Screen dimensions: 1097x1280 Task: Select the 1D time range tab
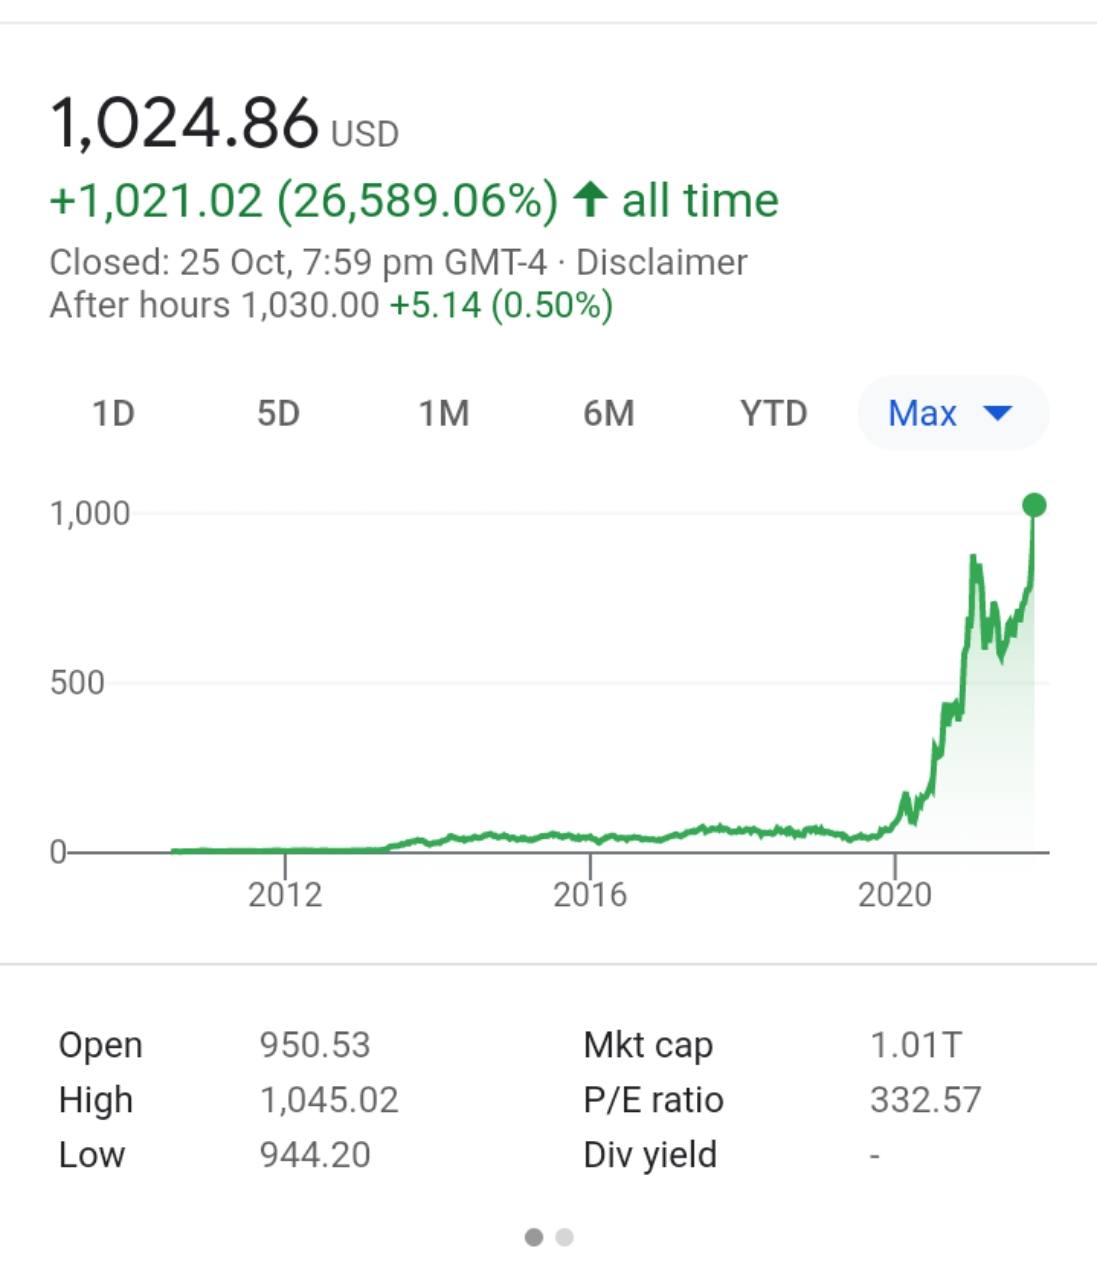pyautogui.click(x=113, y=413)
